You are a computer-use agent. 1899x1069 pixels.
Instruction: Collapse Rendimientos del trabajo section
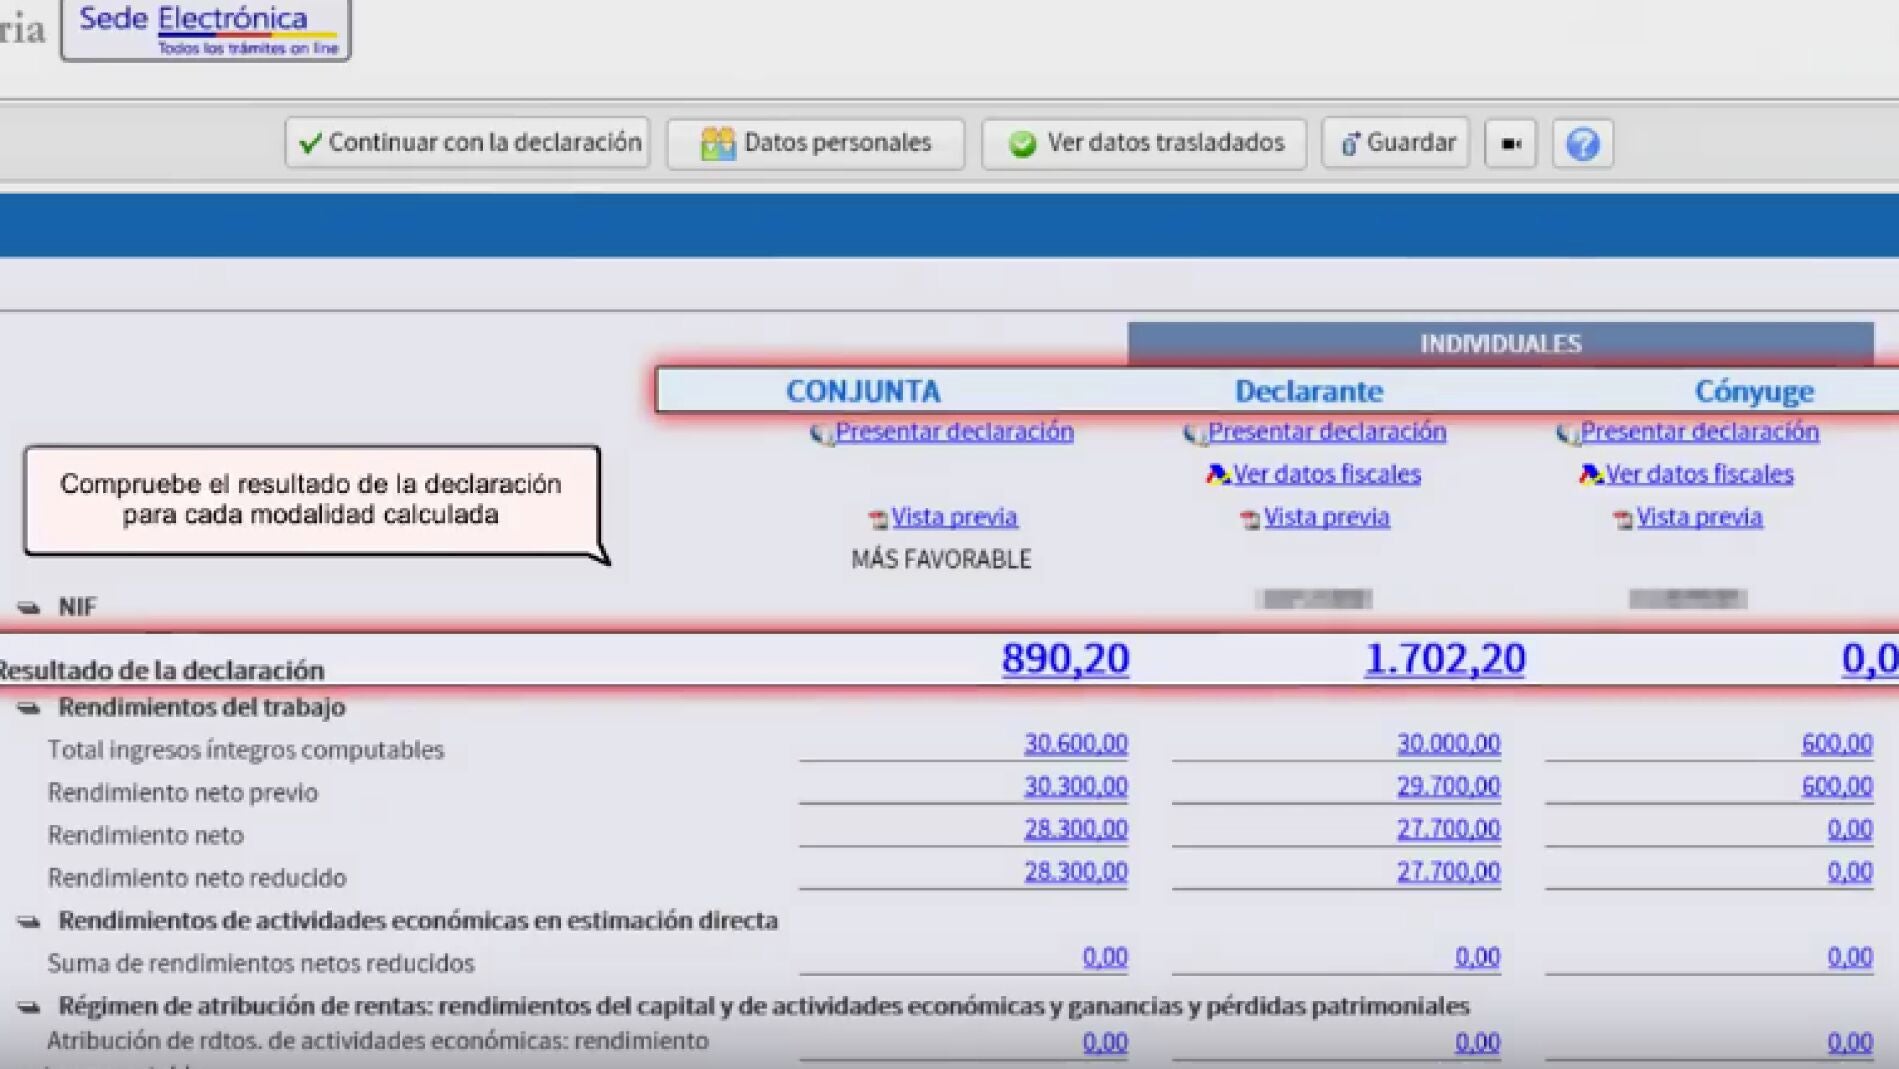point(29,708)
